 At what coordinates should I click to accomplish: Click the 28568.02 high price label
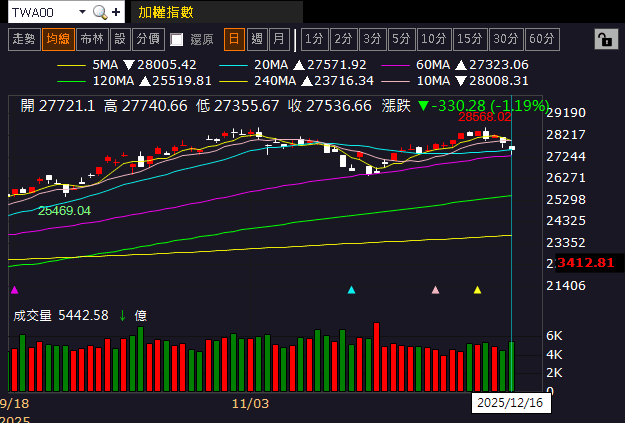pyautogui.click(x=485, y=117)
